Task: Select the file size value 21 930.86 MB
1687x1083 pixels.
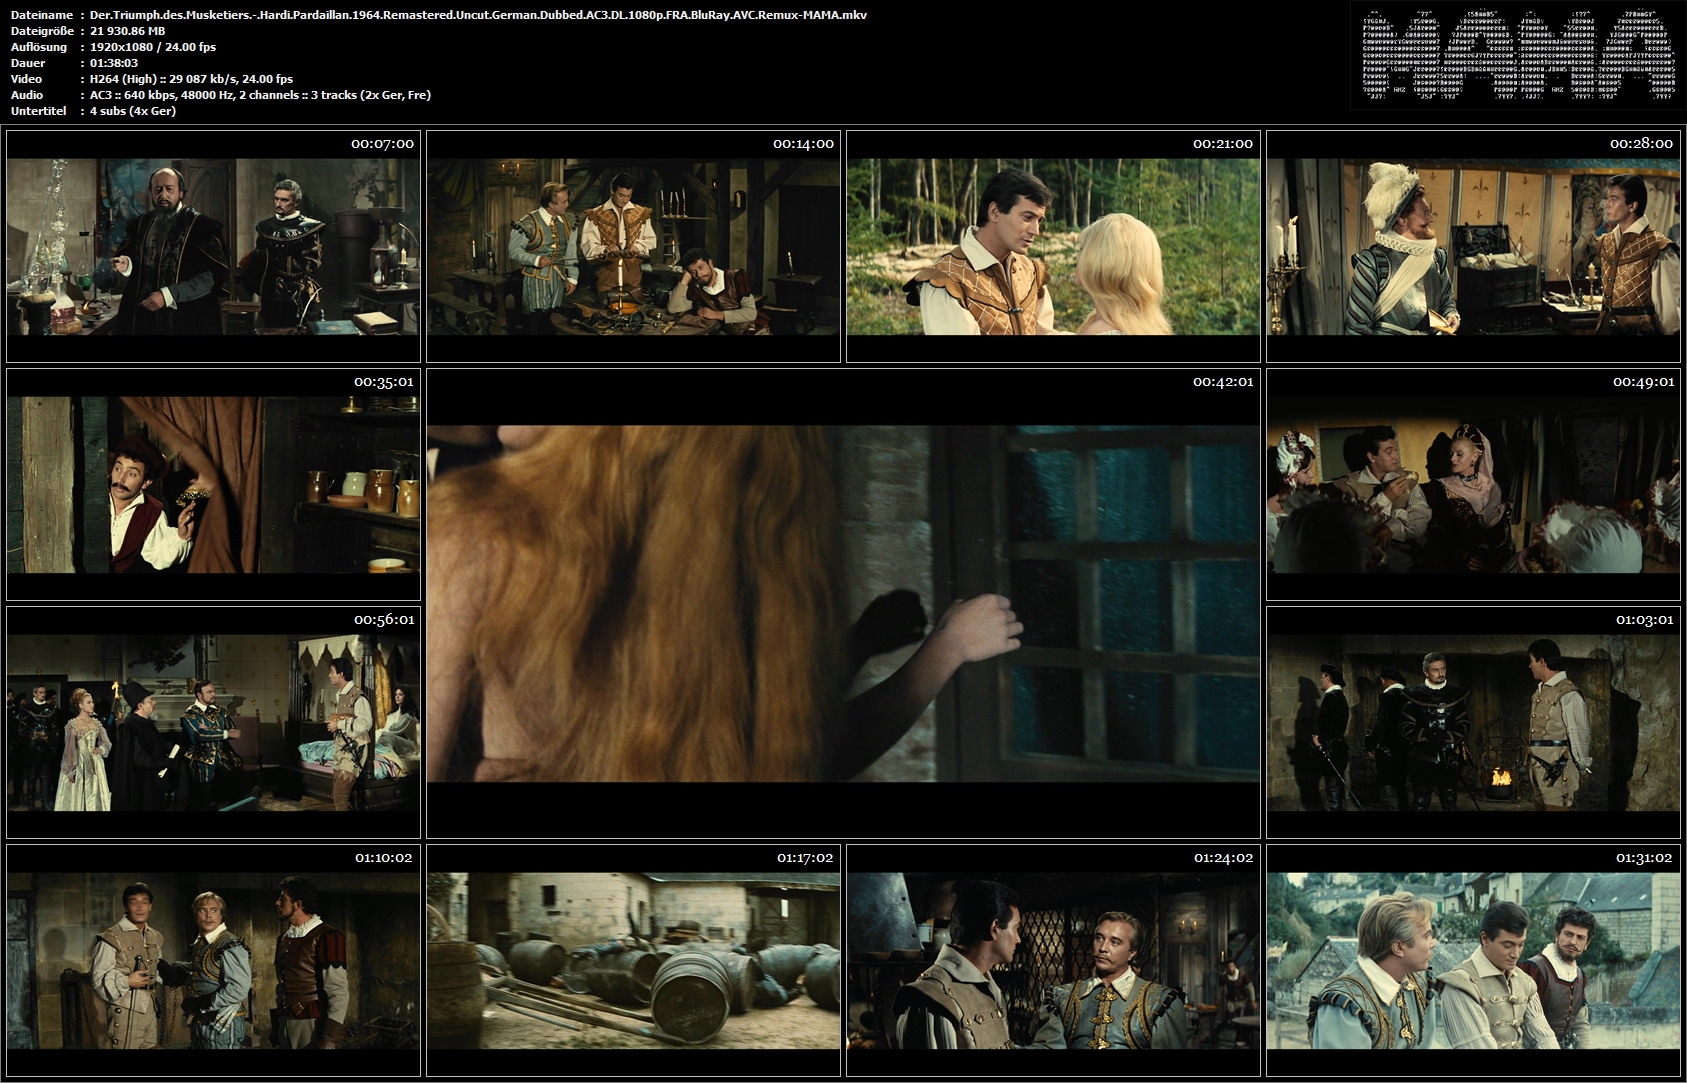Action: (127, 31)
